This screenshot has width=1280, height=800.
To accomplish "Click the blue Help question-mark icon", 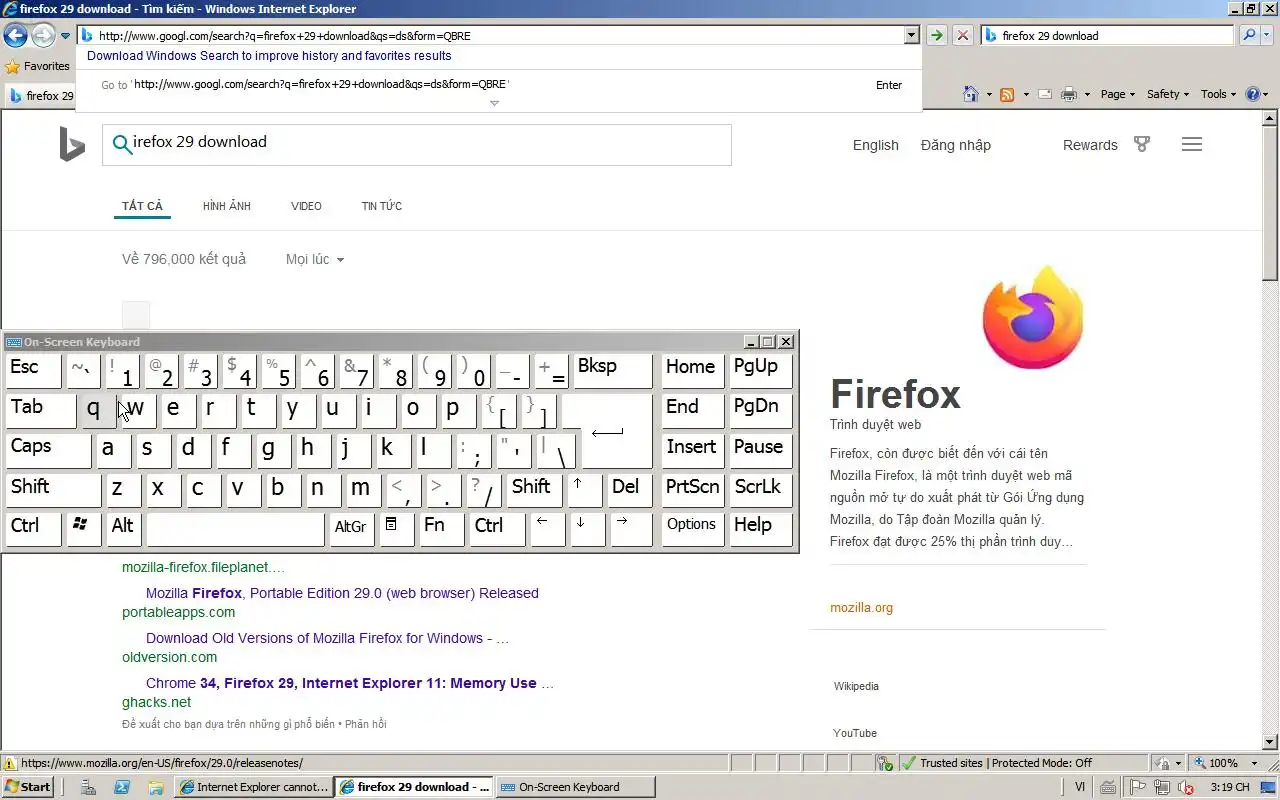I will (1253, 94).
